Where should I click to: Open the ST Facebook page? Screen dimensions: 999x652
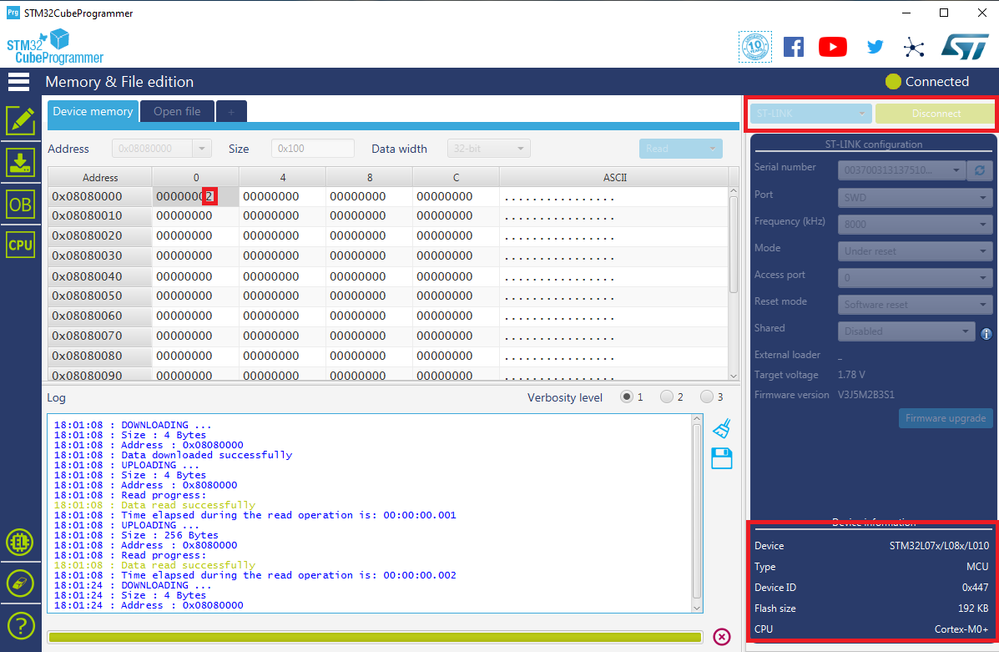(793, 47)
